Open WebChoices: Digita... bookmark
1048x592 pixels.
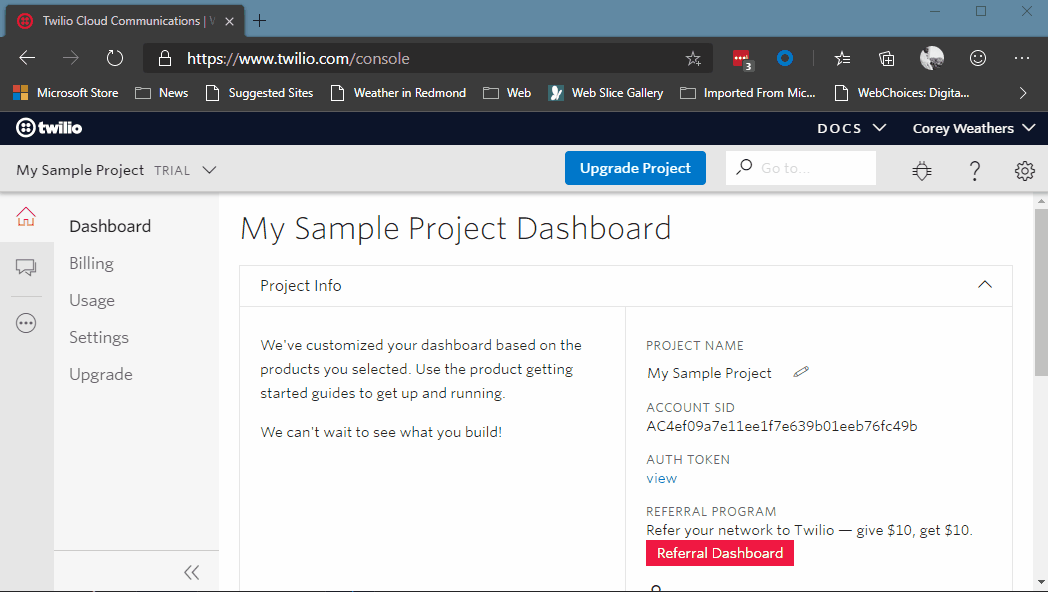click(902, 93)
